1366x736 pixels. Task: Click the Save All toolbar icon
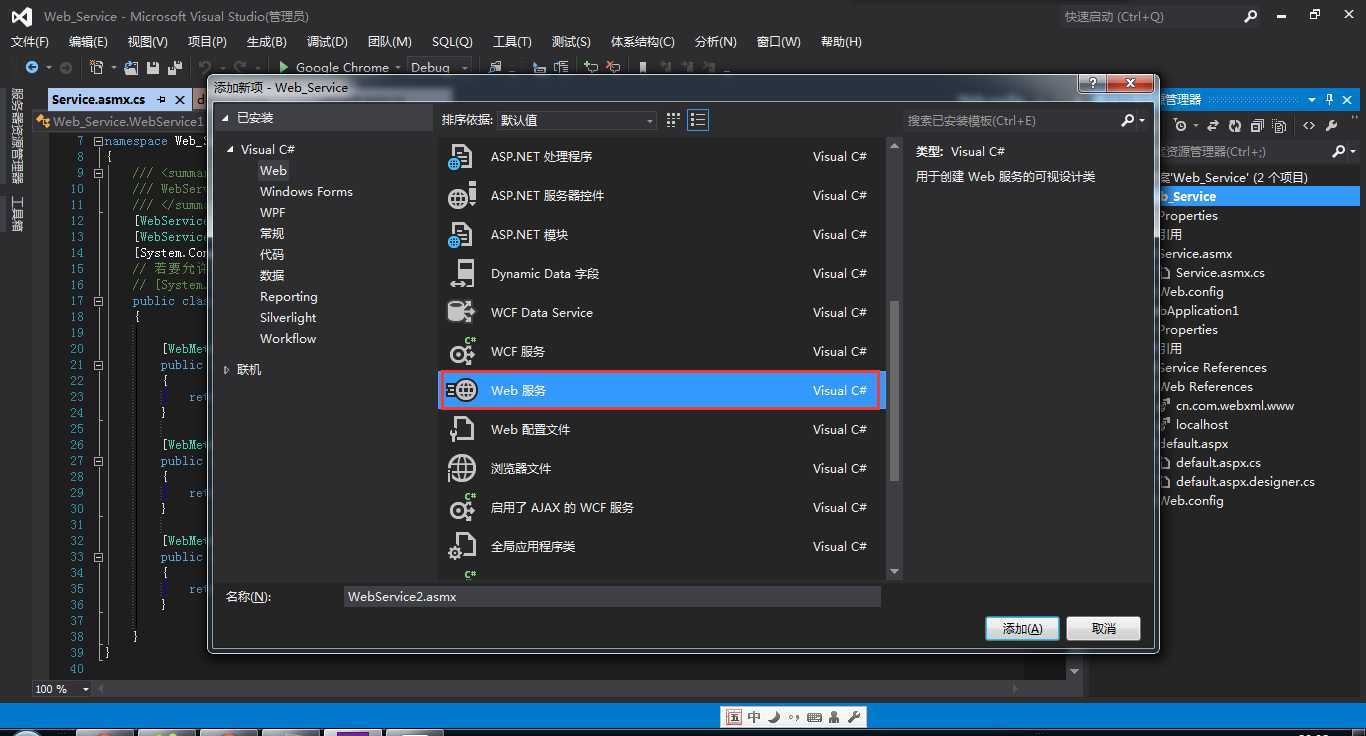coord(175,67)
